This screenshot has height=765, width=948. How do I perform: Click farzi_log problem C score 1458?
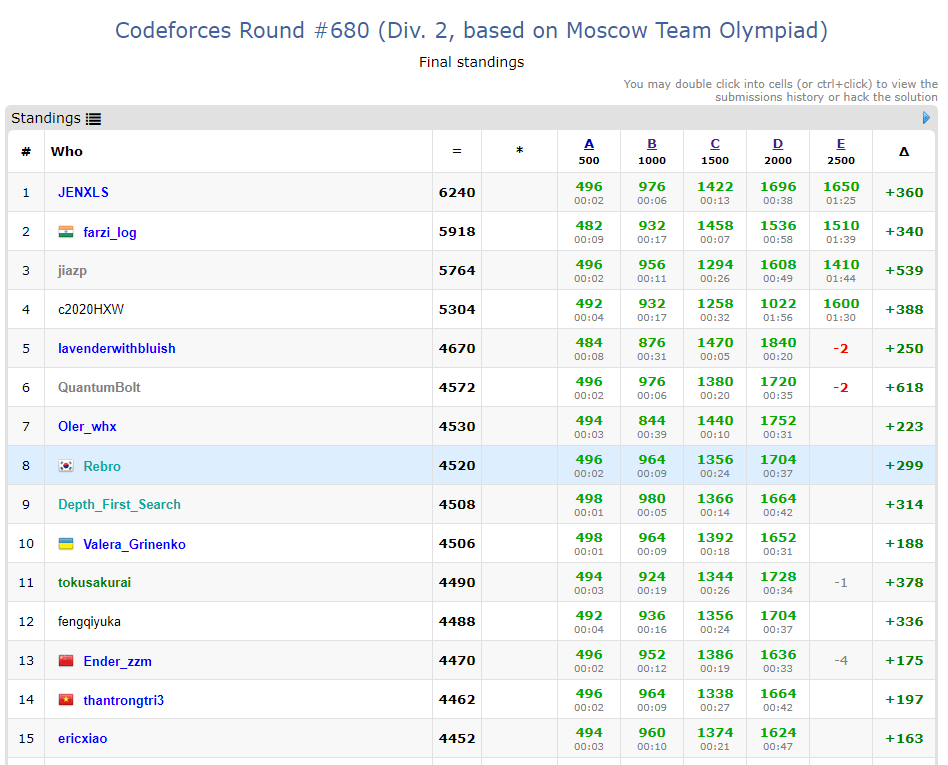click(715, 226)
